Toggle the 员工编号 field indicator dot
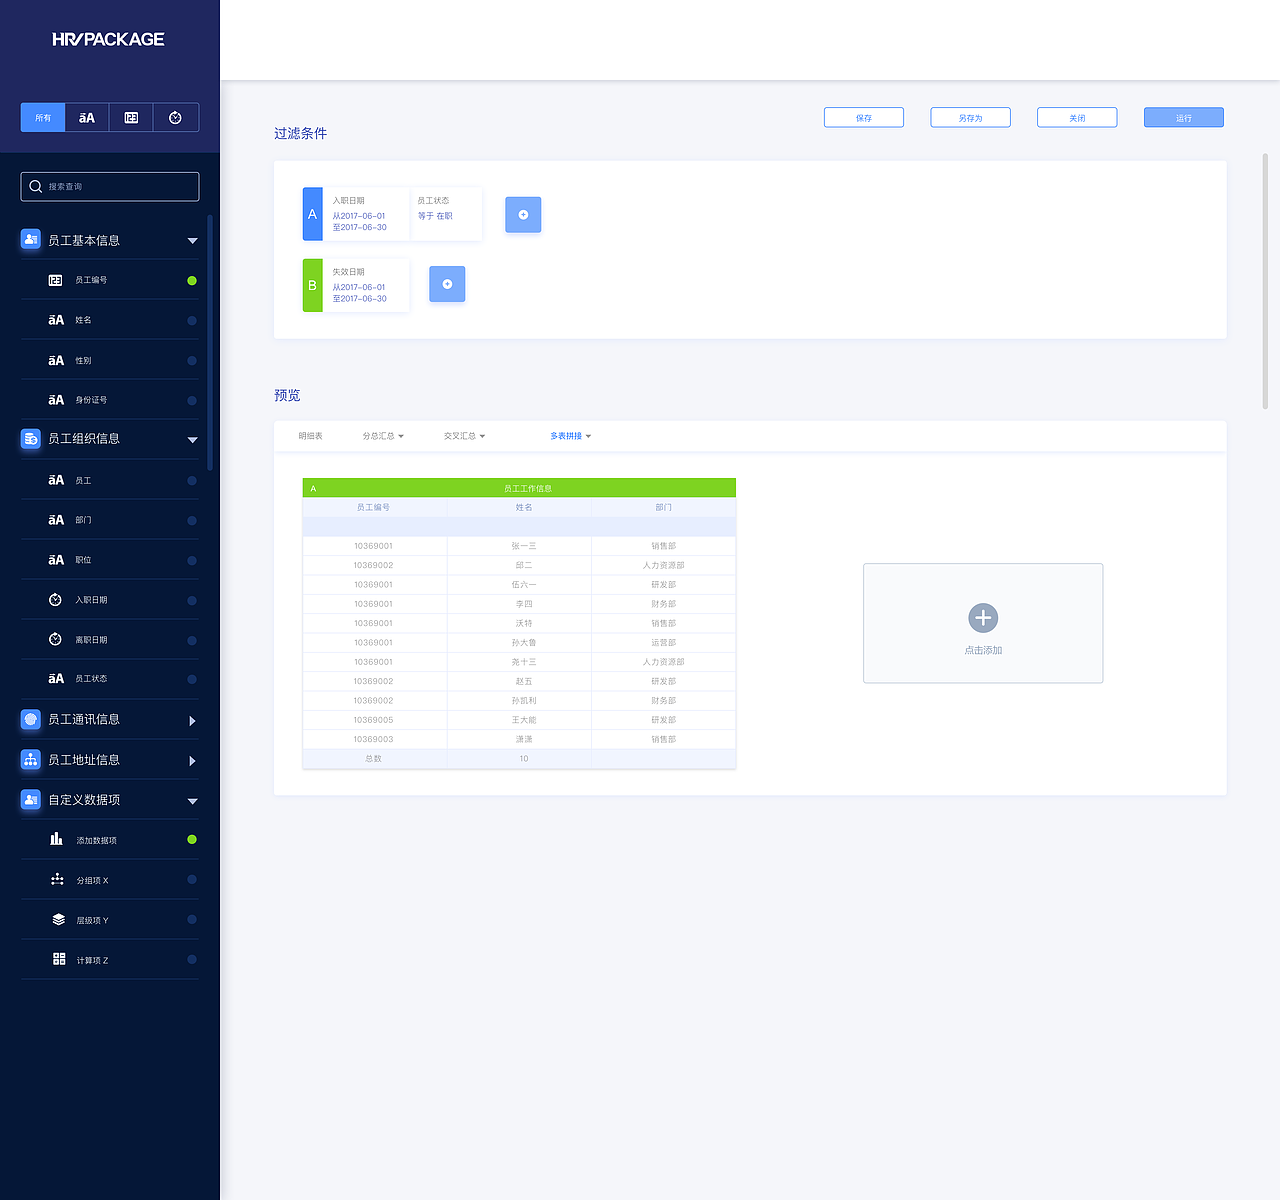 [192, 281]
